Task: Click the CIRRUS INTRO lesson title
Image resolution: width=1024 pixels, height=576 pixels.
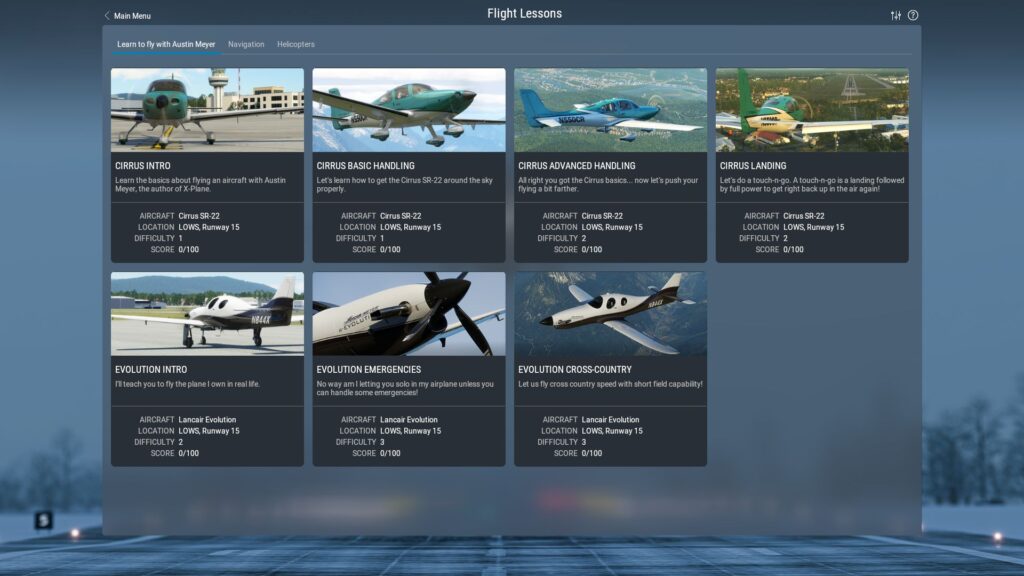Action: 143,166
